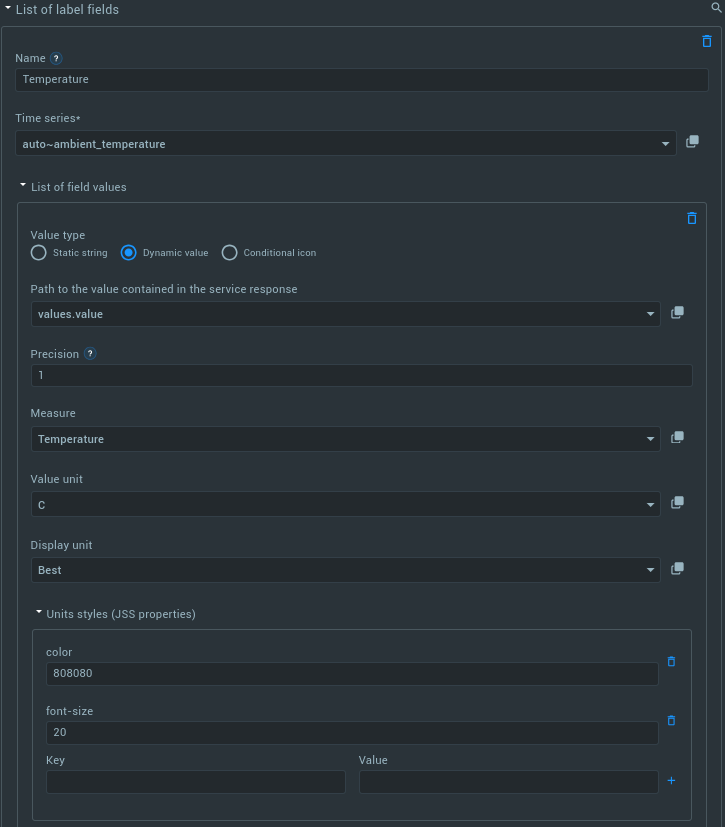Delete the Temperature label field using the trash icon
725x827 pixels.
pos(707,41)
